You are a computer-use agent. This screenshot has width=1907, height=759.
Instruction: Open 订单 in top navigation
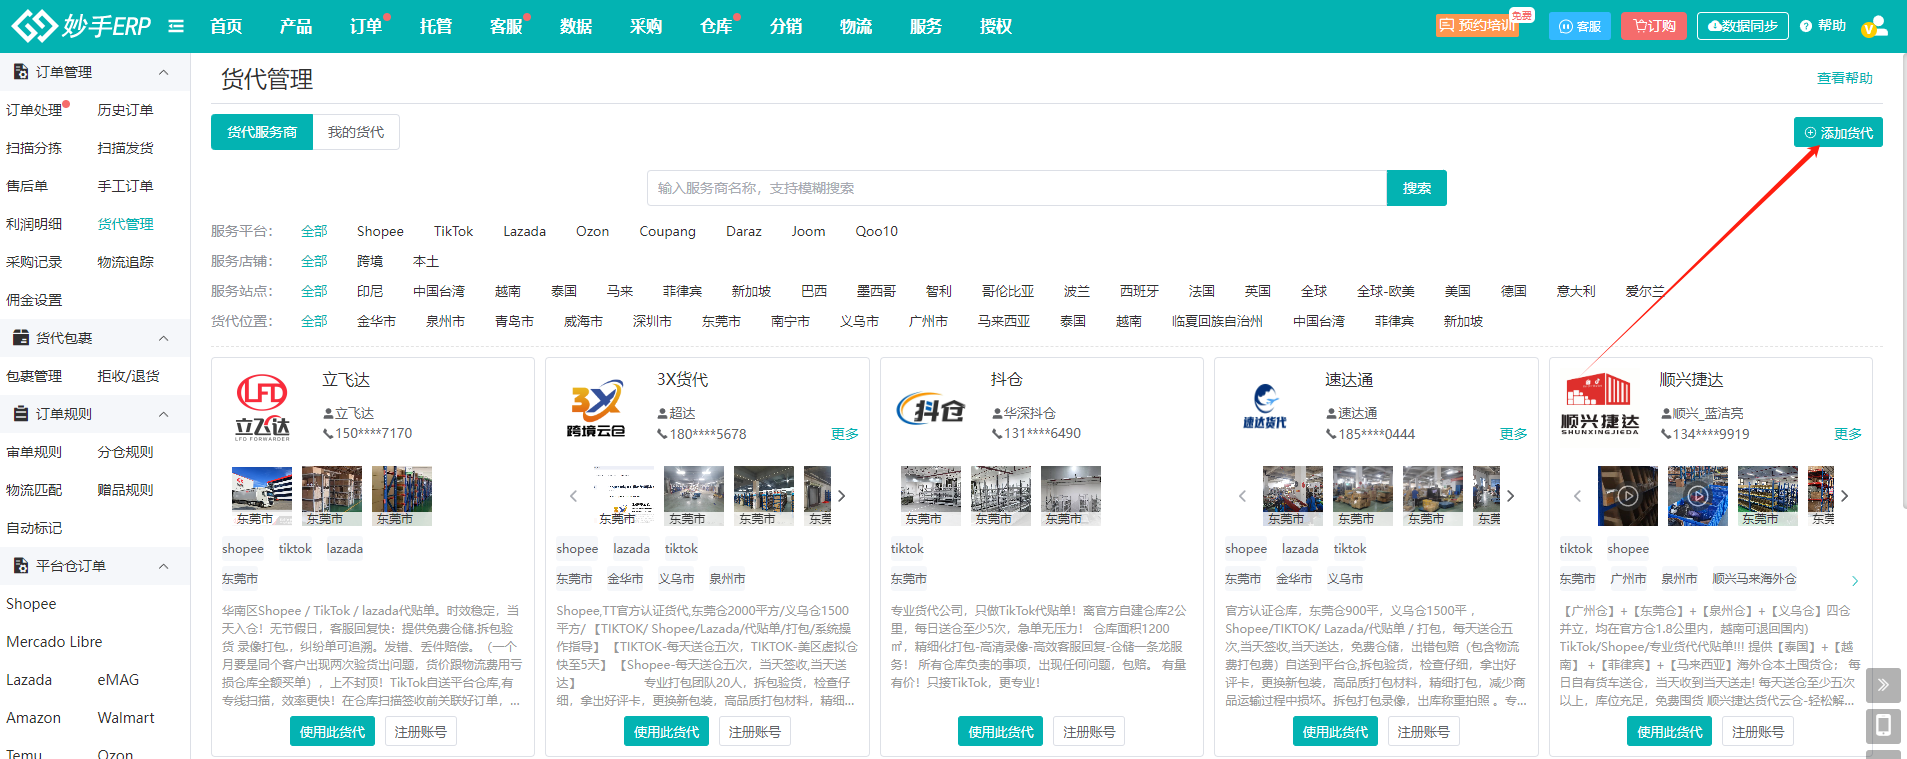click(366, 26)
